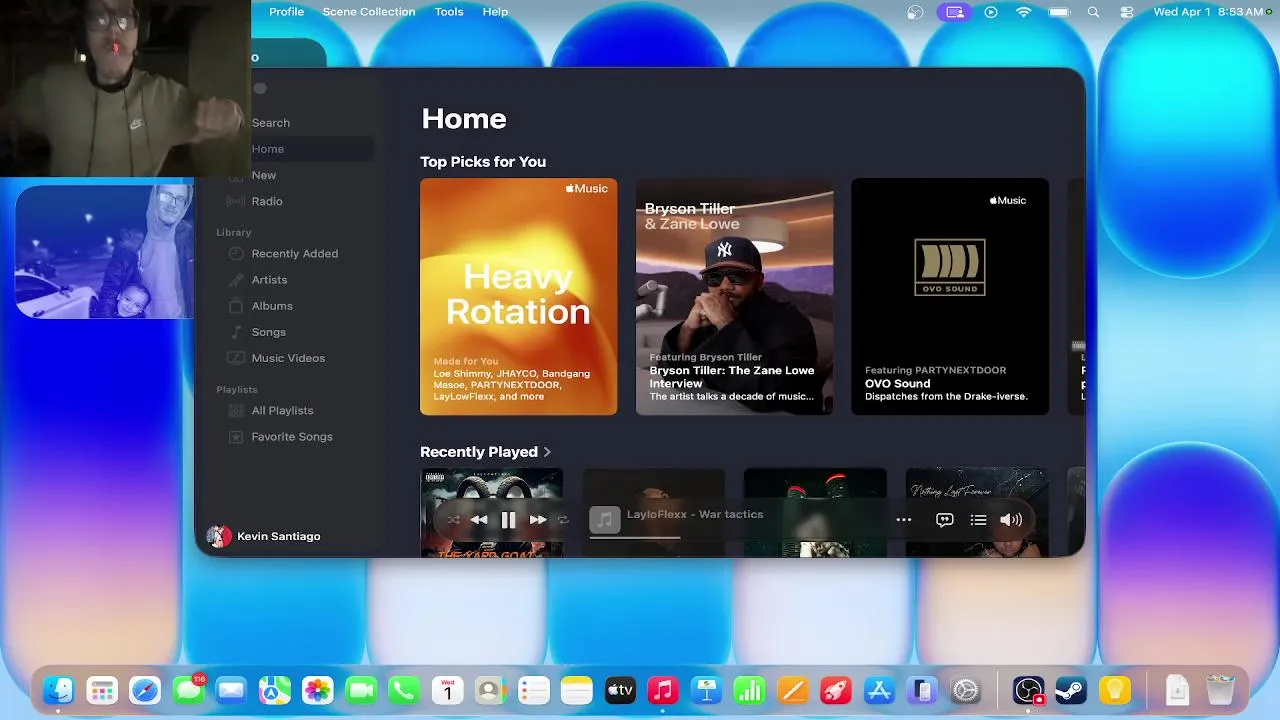Open the lyrics panel
Image resolution: width=1280 pixels, height=720 pixels.
[x=944, y=520]
